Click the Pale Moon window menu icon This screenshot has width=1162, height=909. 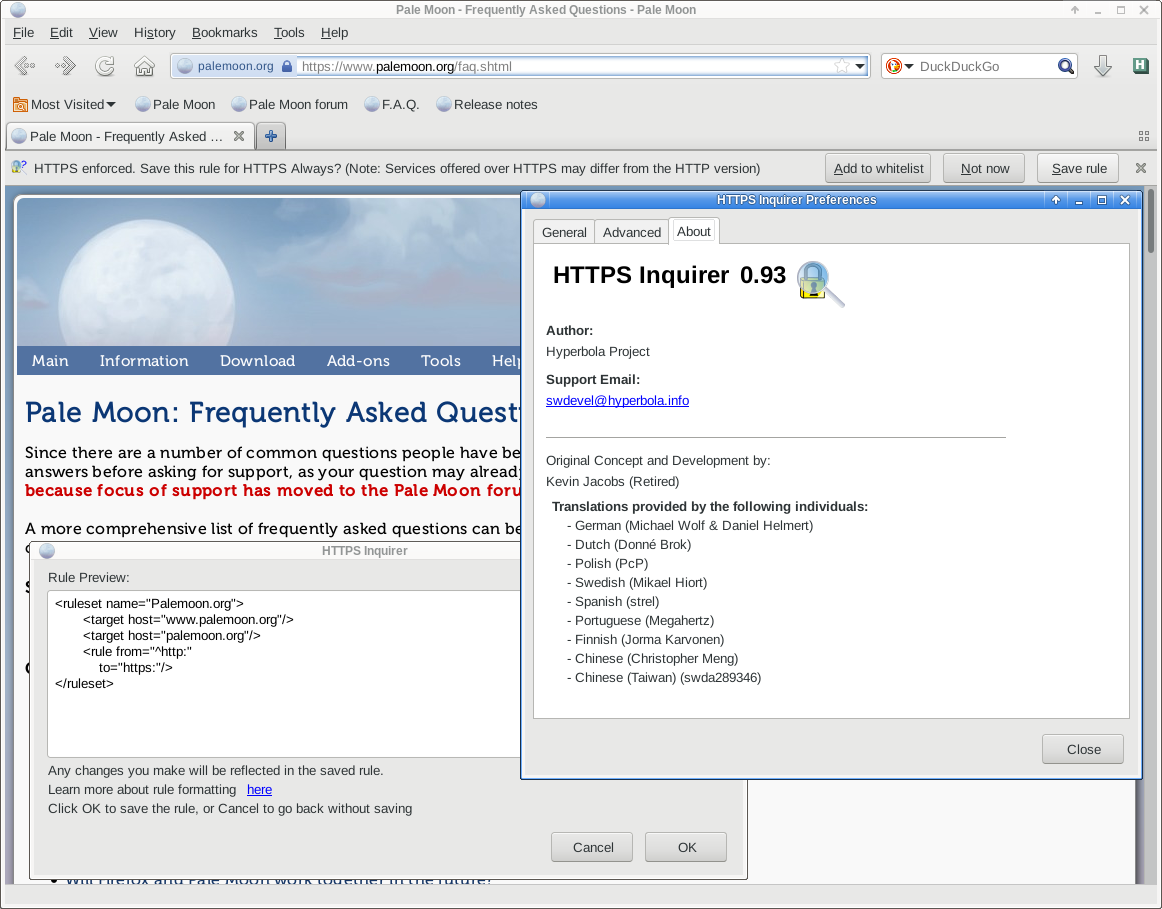[18, 10]
